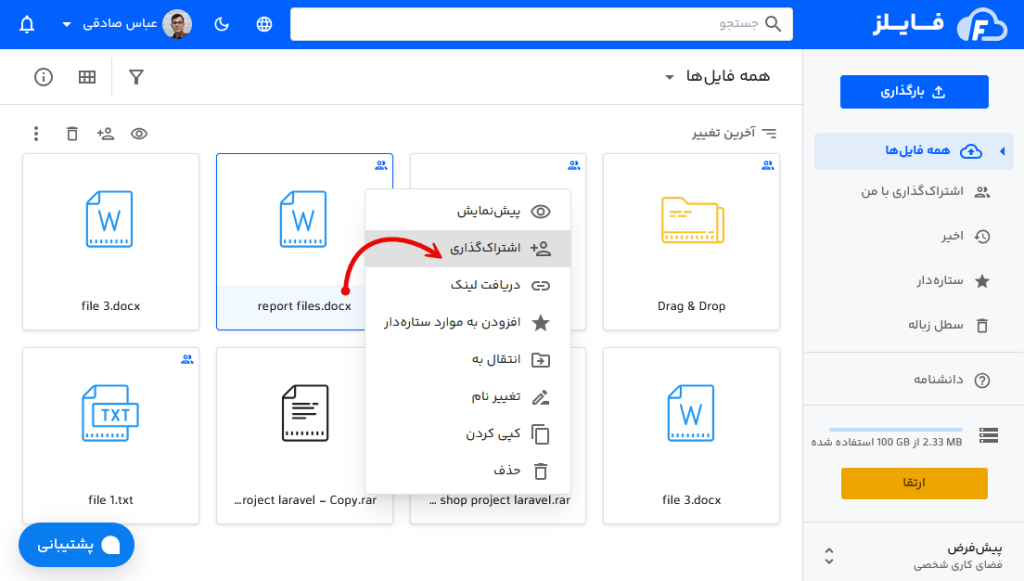Select دریافت لینک from the context menu
The width and height of the screenshot is (1024, 581).
pos(490,285)
